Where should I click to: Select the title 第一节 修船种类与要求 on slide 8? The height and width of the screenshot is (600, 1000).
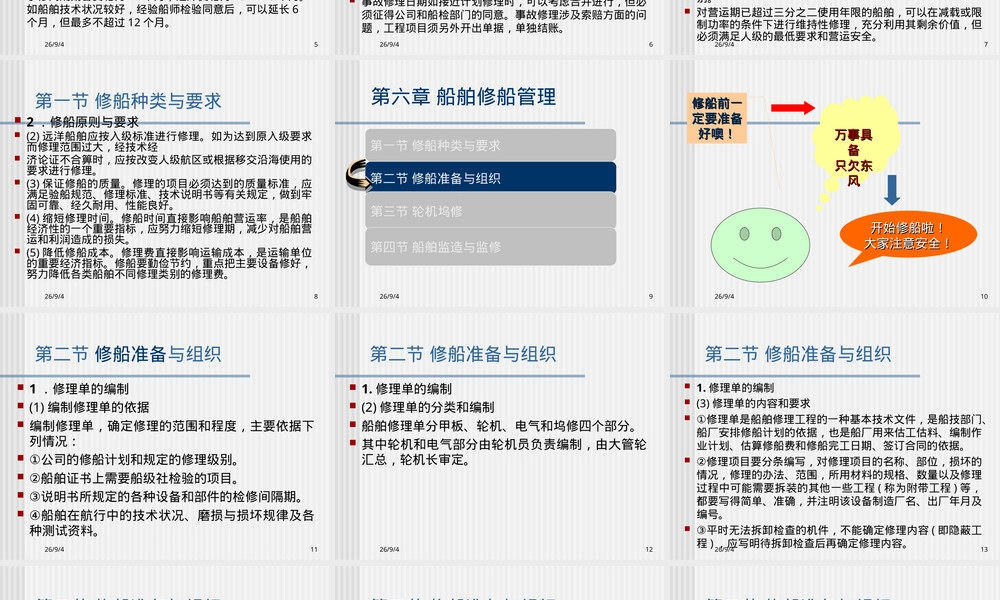(128, 100)
